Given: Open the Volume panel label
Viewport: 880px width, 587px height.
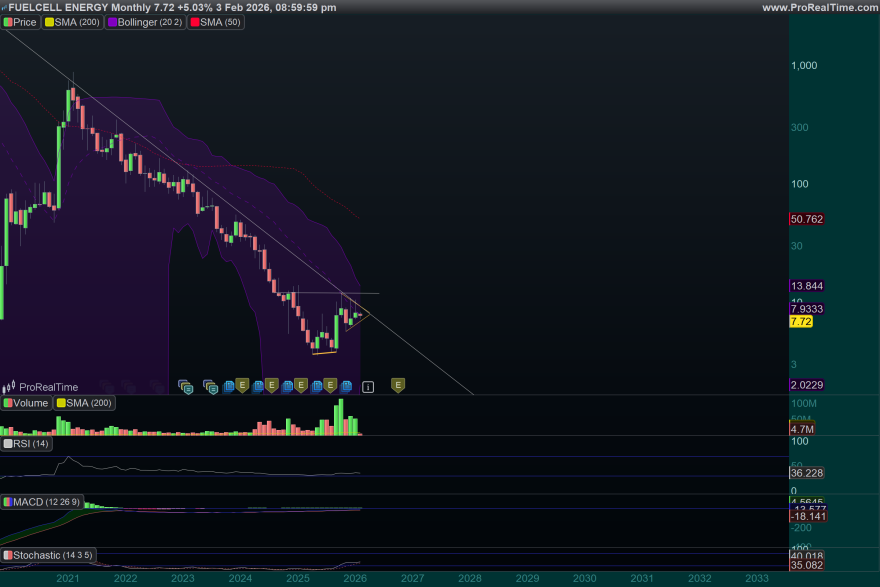Looking at the screenshot, I should [27, 403].
